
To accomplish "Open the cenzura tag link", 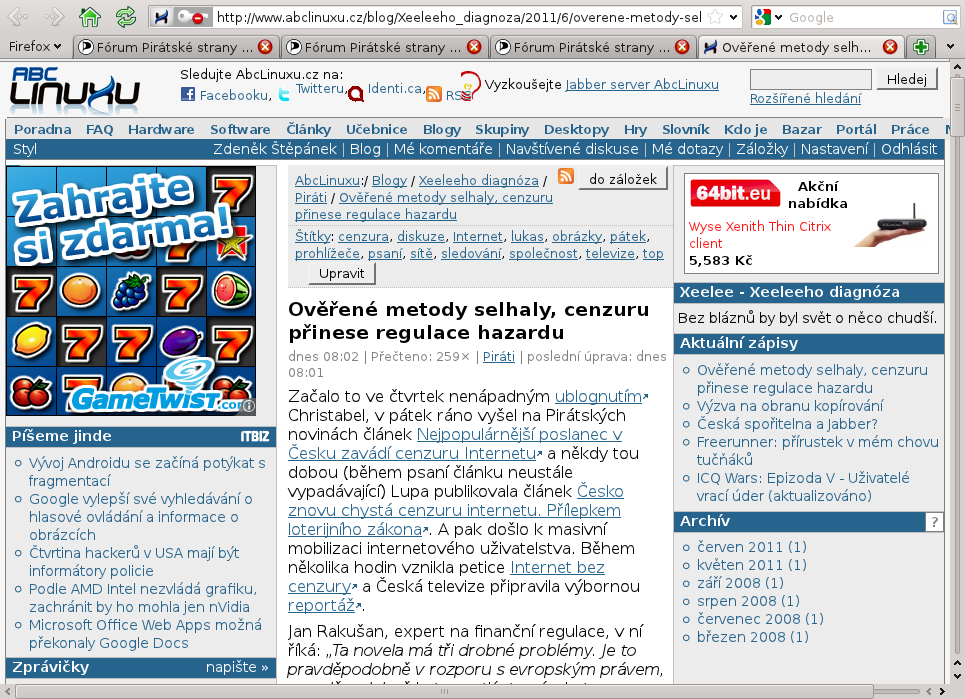I will click(363, 236).
